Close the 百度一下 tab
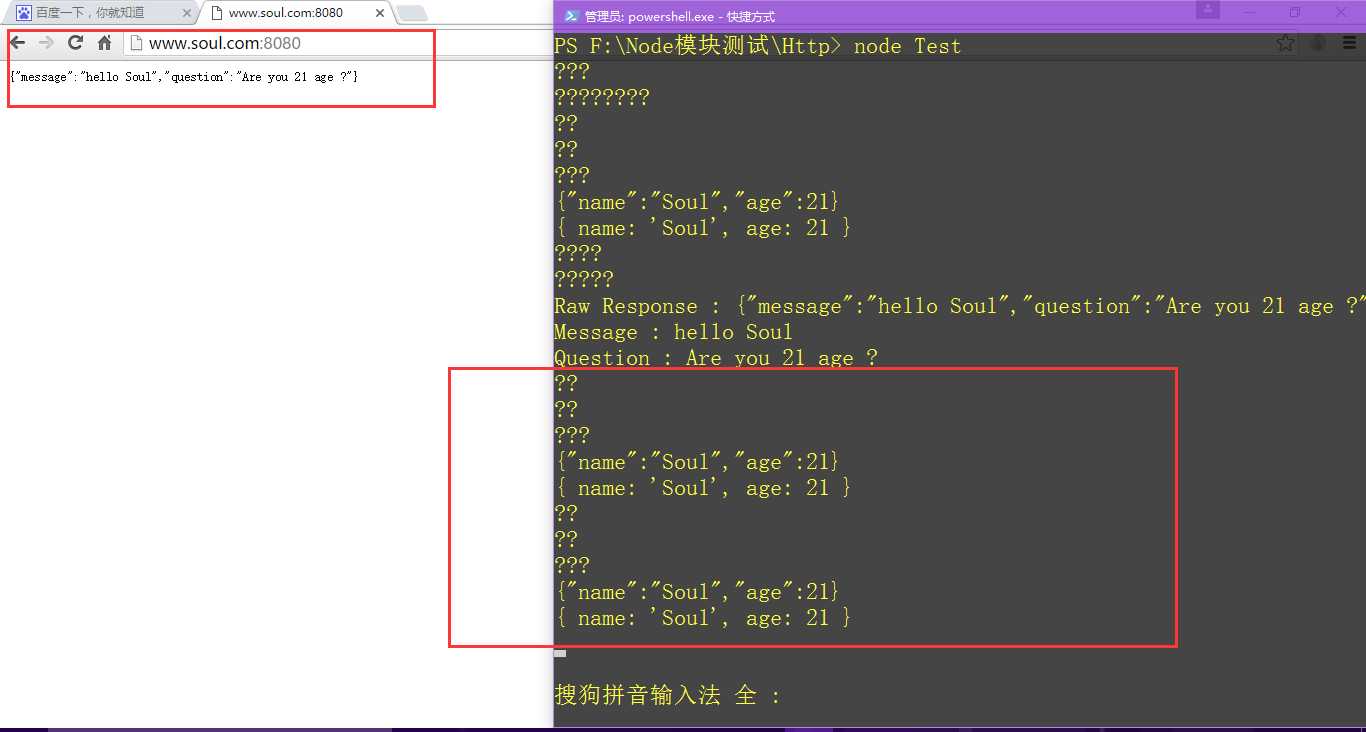The image size is (1366, 732). click(186, 13)
